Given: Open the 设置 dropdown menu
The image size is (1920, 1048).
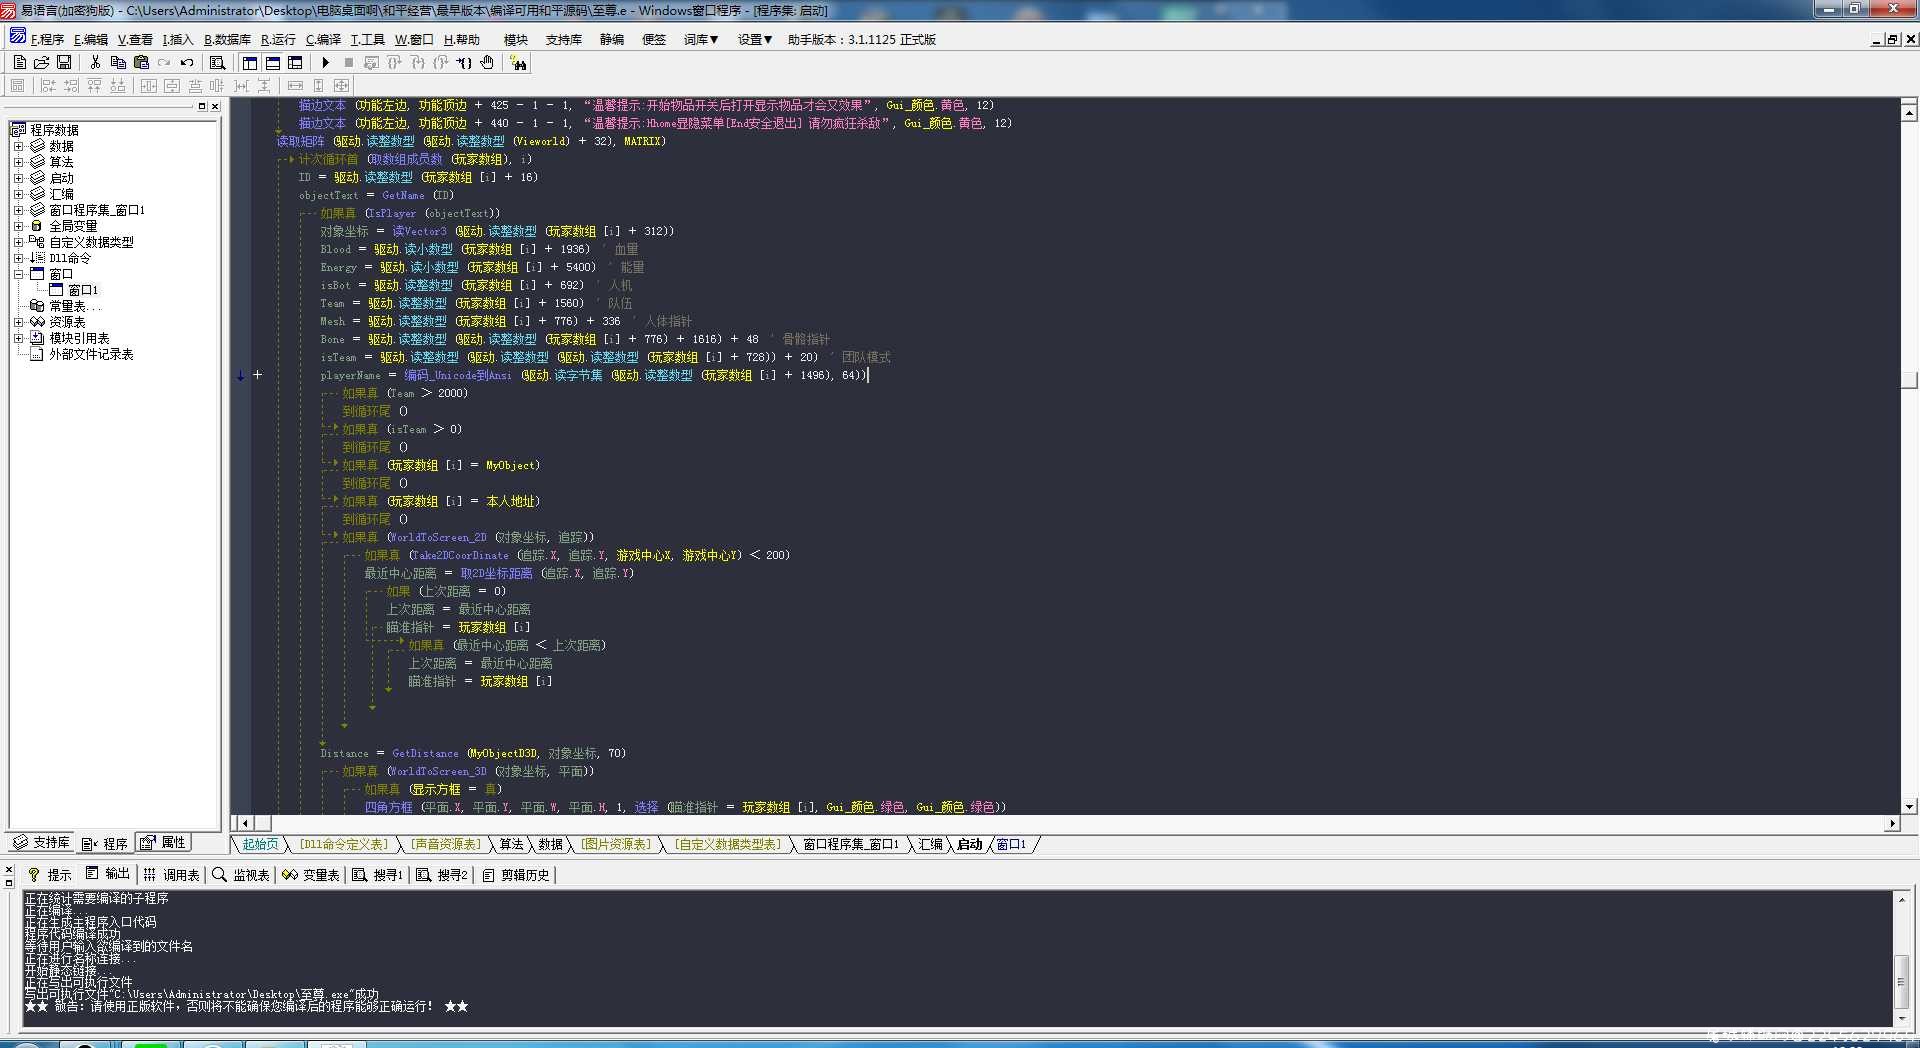Looking at the screenshot, I should point(755,39).
